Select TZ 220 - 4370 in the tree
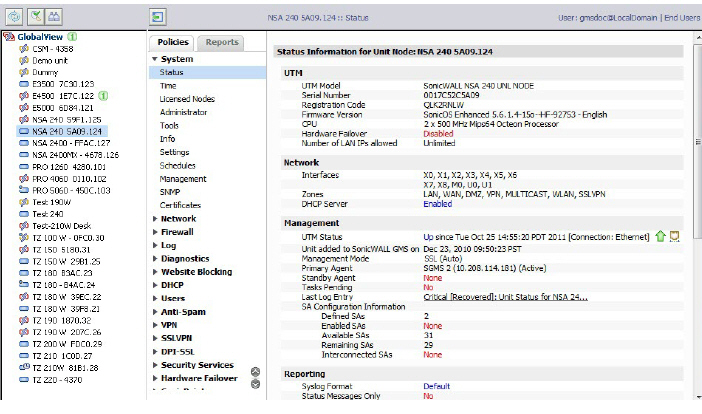Viewport: 702px width, 414px height. 57,380
